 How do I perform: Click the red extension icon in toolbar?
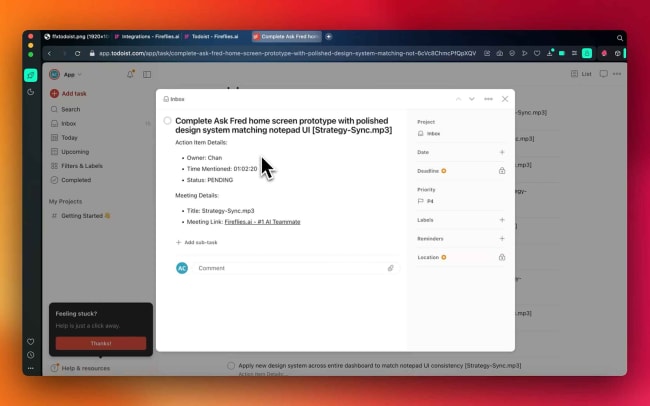[x=604, y=53]
